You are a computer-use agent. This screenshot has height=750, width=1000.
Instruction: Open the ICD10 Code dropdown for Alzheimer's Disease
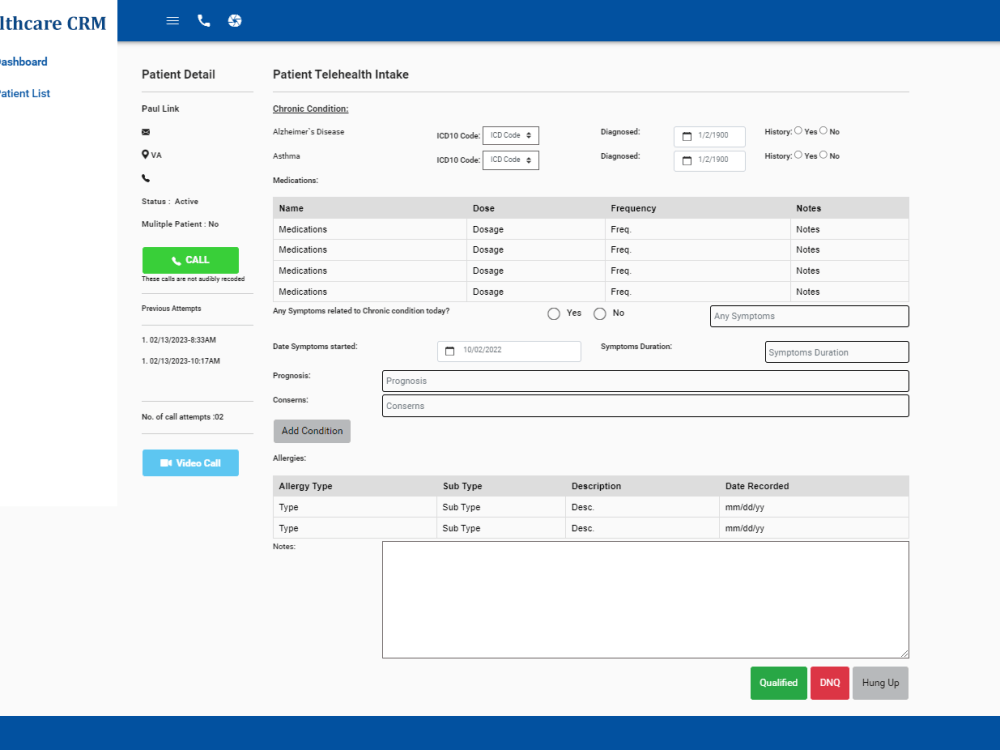(510, 135)
